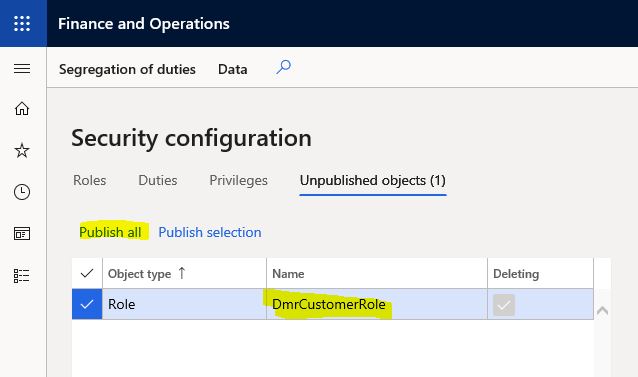
Task: Toggle the Deleting checkbox for DmrCustomerRole
Action: (504, 305)
